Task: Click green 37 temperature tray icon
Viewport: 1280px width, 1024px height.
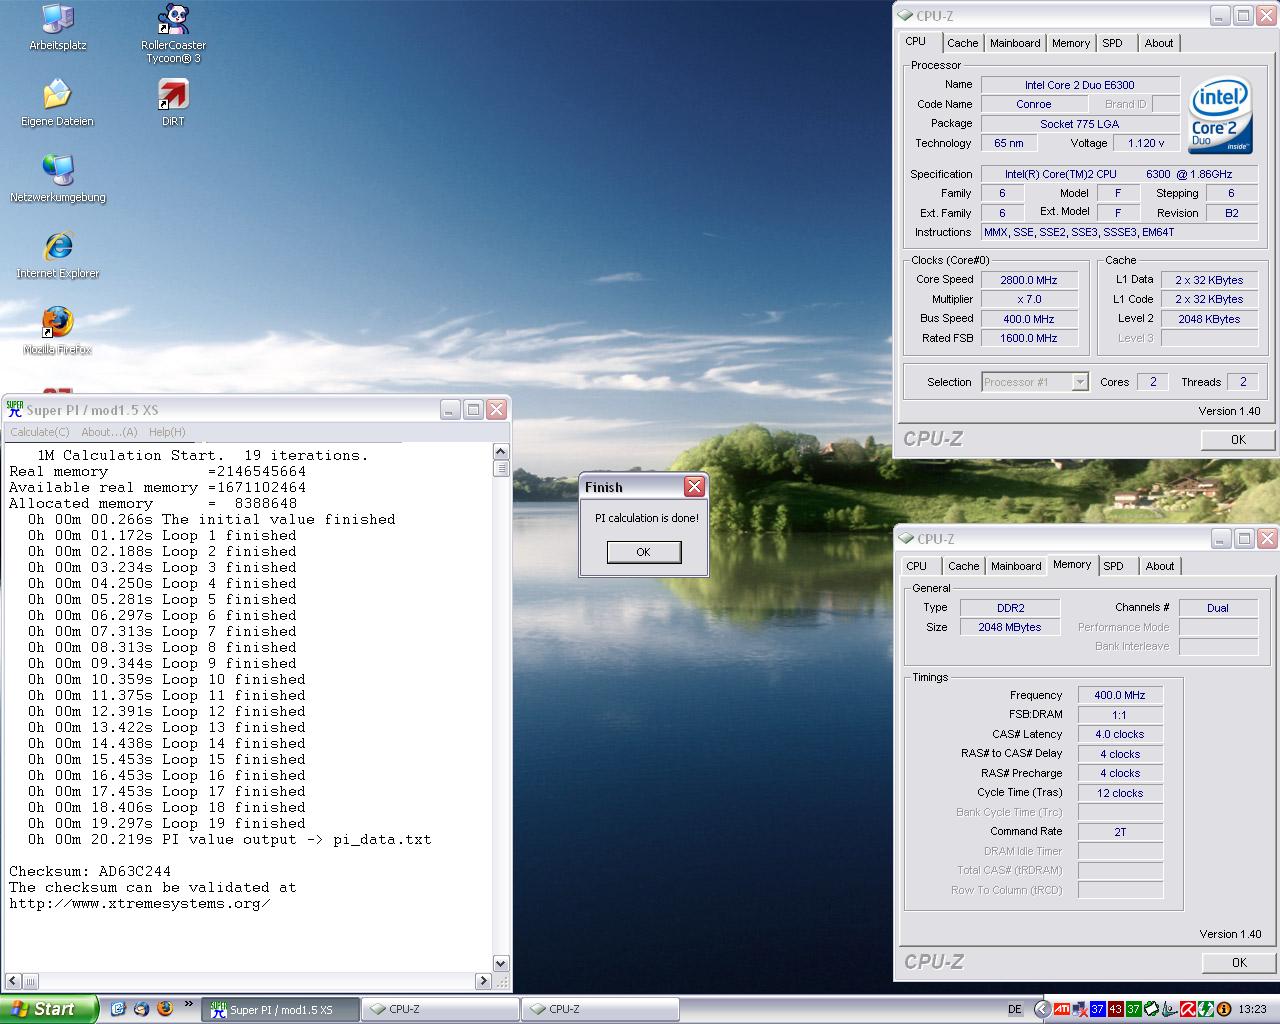Action: point(1134,1010)
